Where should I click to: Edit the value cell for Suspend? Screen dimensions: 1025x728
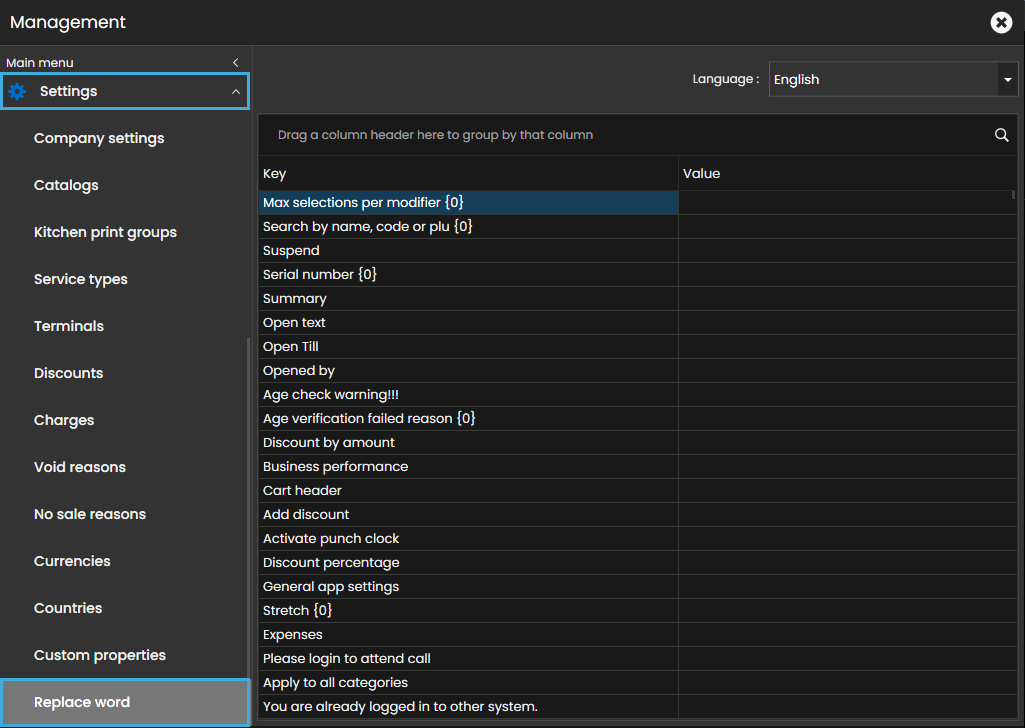click(x=845, y=251)
